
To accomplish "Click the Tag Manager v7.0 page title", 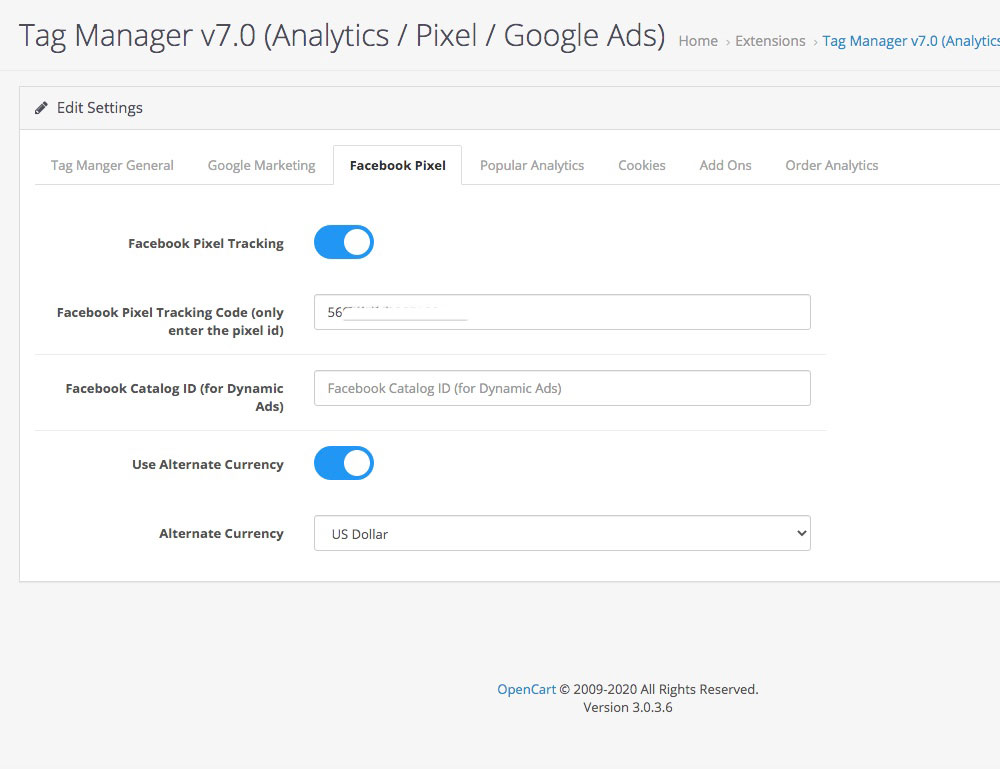I will coord(342,35).
